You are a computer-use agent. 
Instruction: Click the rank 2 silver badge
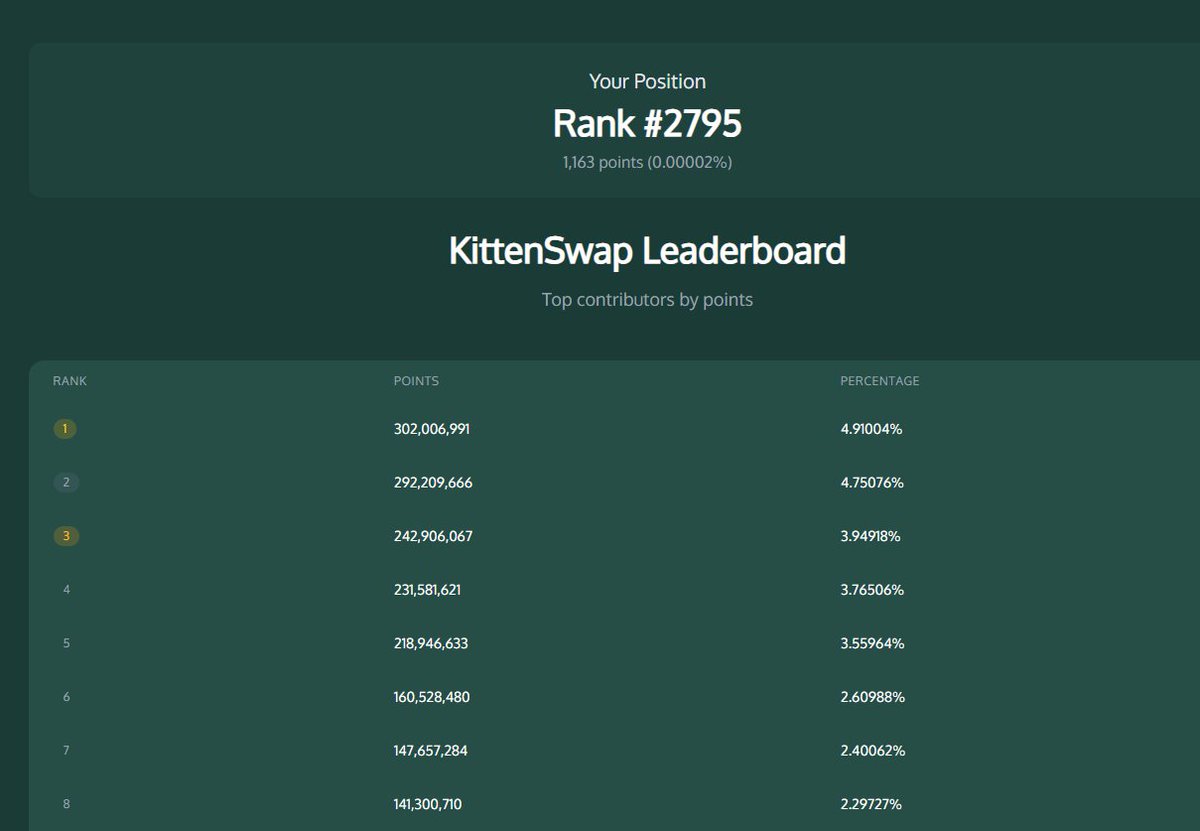66,483
